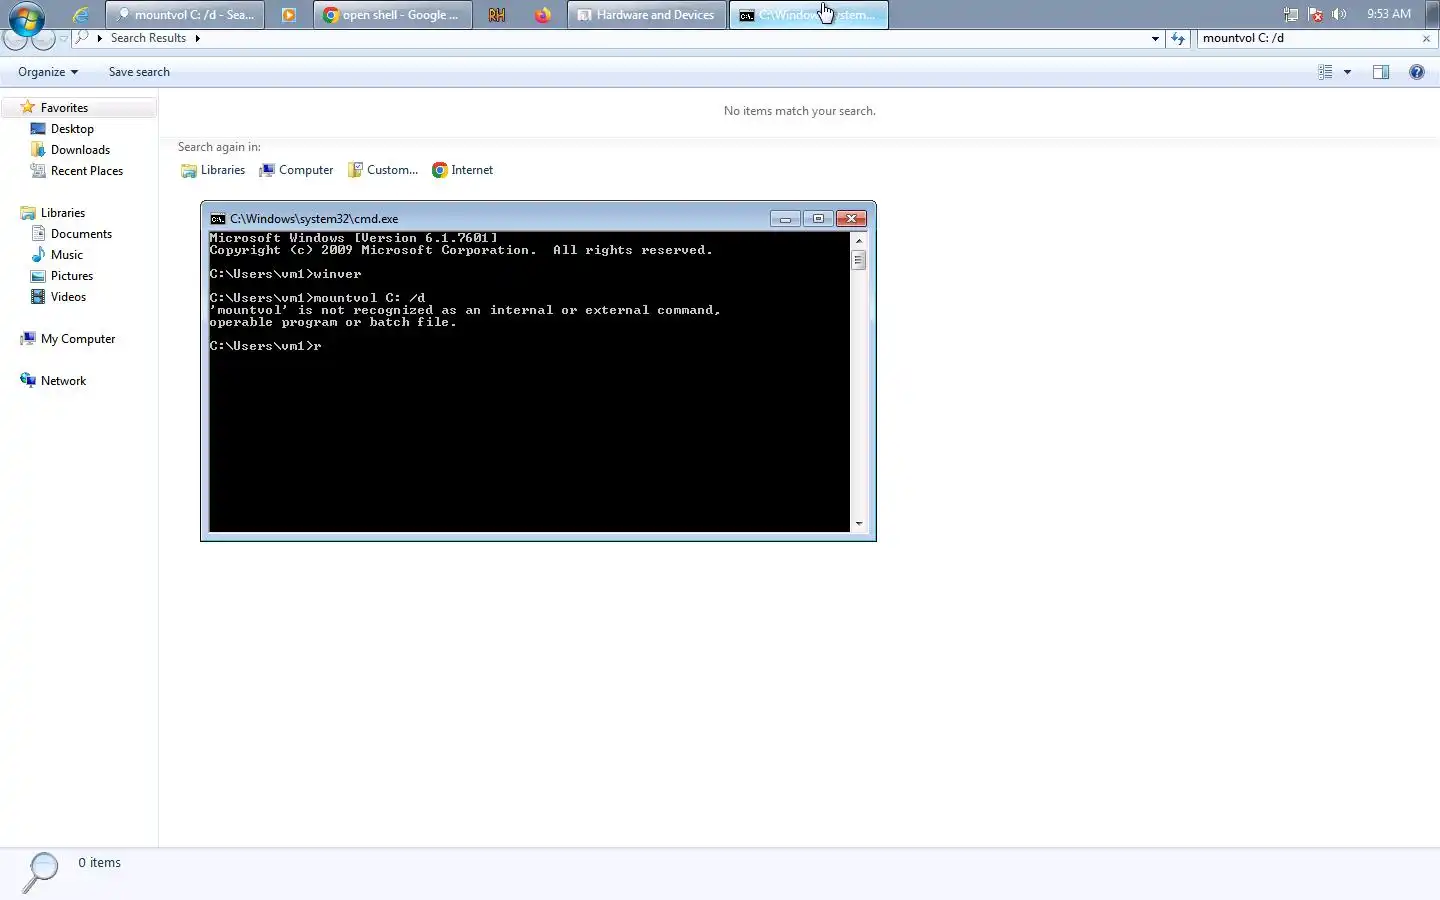Switch to 'open shell - Google' Chrome window
1440x900 pixels.
393,15
